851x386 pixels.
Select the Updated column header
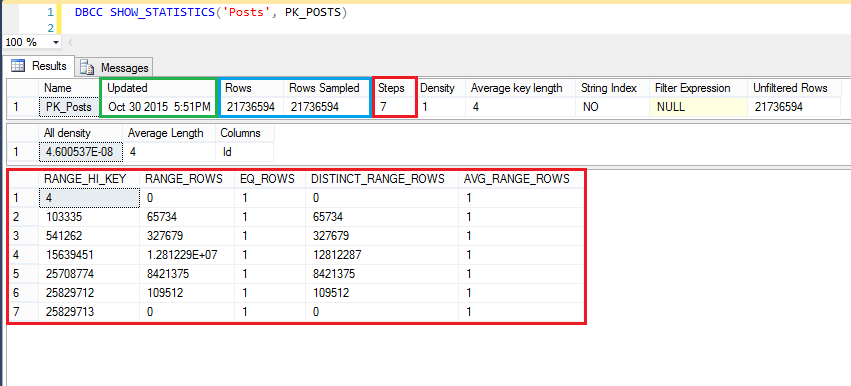(x=159, y=88)
